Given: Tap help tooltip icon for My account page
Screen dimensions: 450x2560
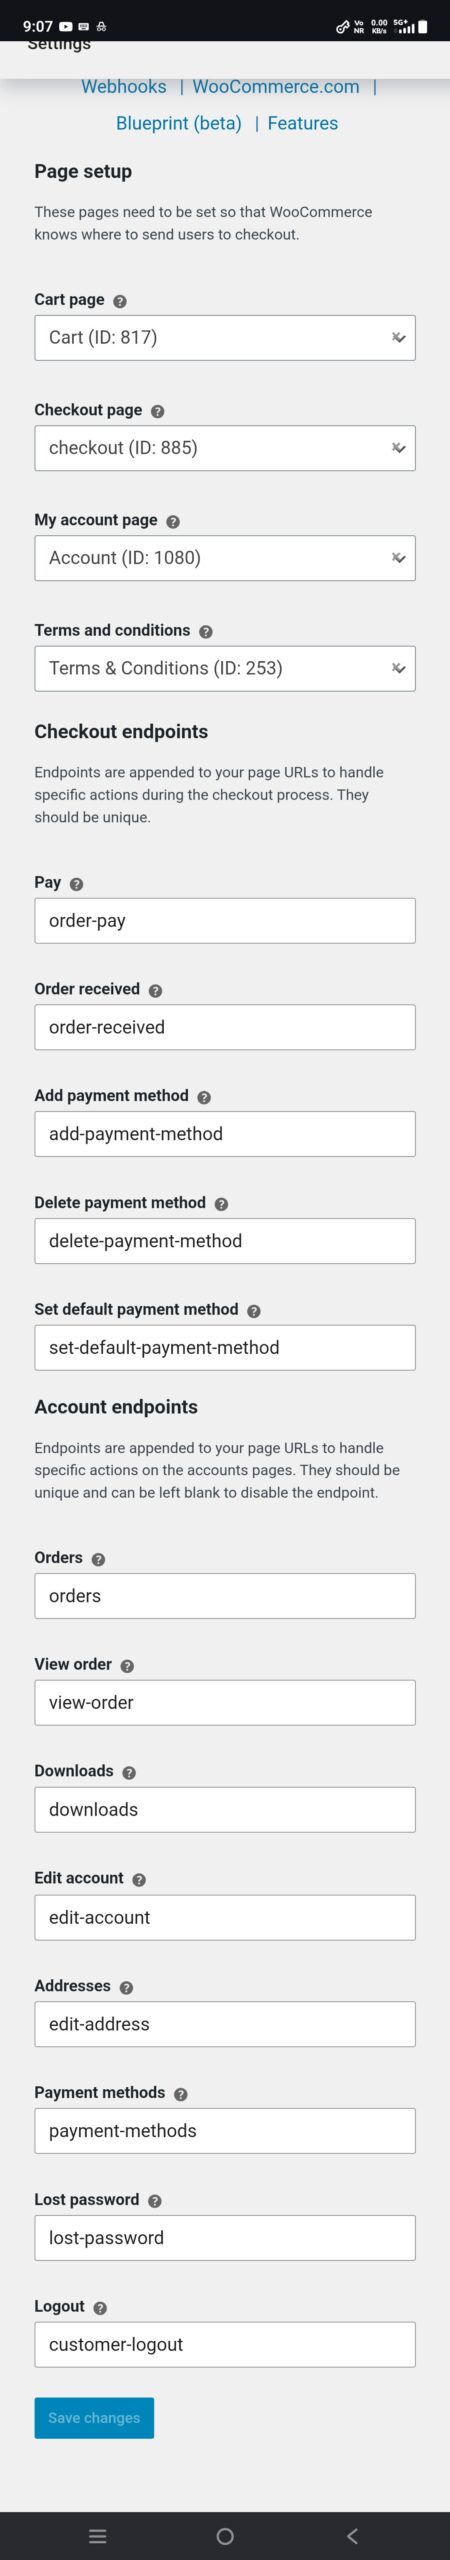Looking at the screenshot, I should pos(173,521).
